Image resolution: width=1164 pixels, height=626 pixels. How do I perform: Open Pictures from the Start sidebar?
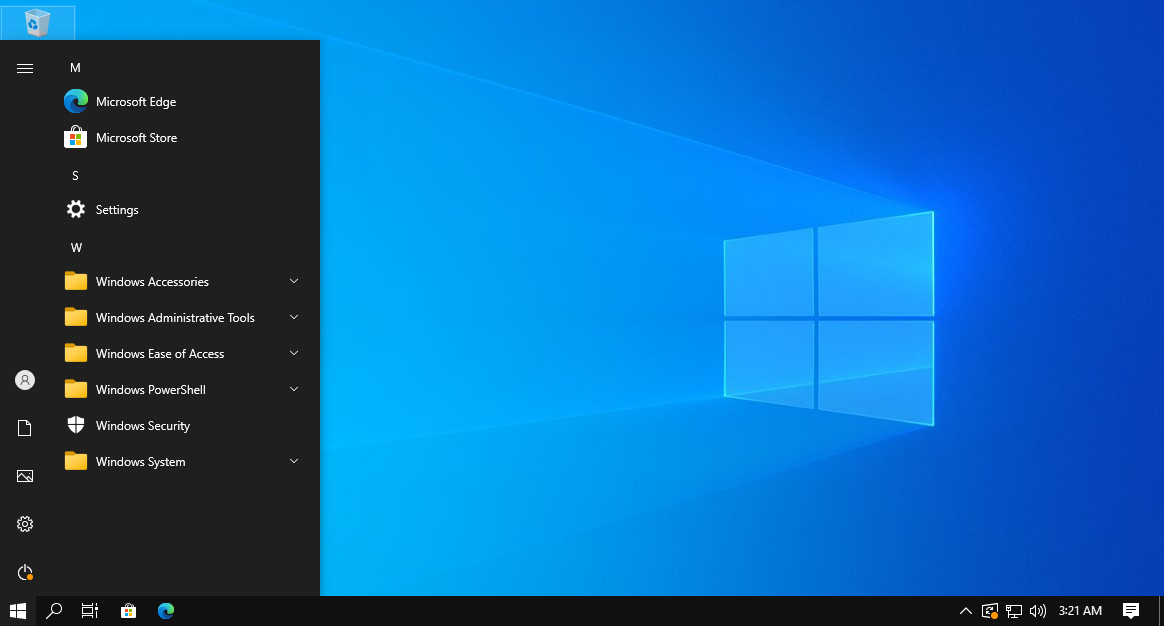[24, 476]
